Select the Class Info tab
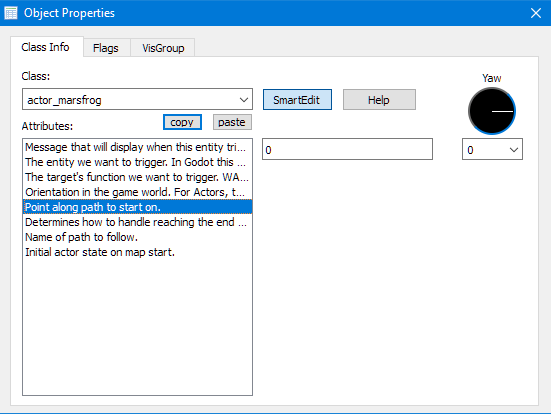The height and width of the screenshot is (414, 551). pos(45,47)
